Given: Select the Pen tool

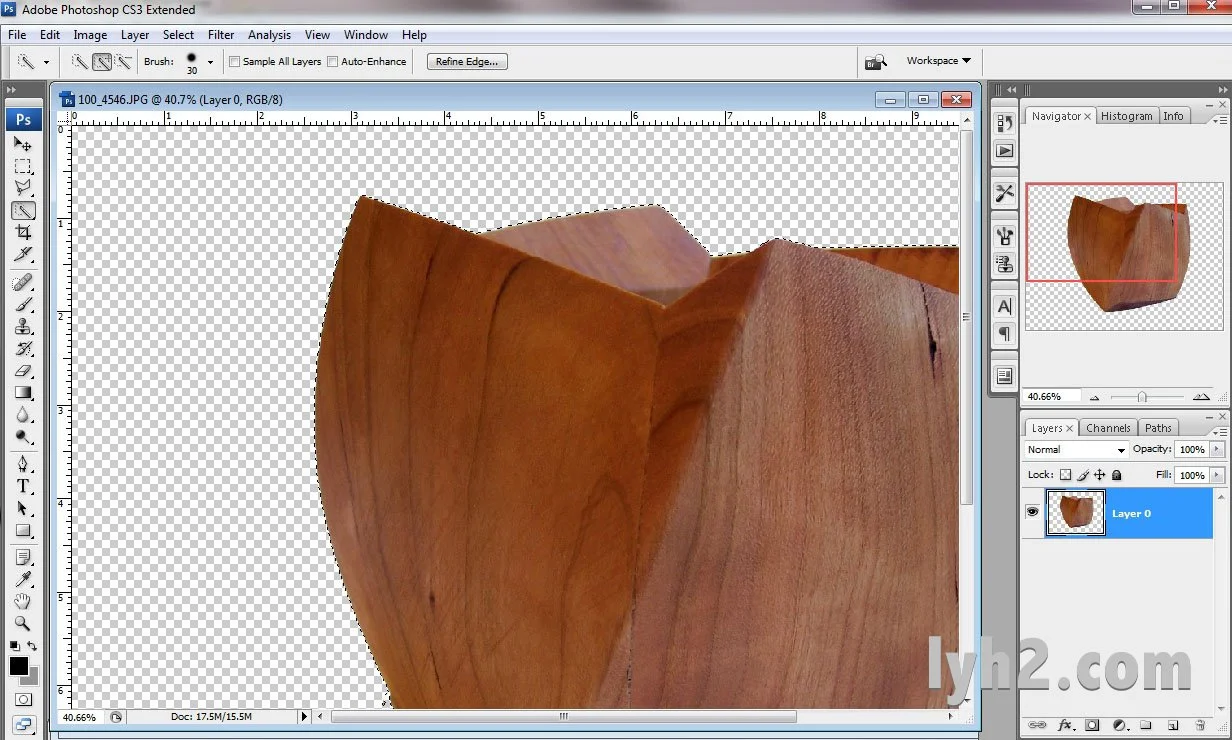Looking at the screenshot, I should 23,464.
